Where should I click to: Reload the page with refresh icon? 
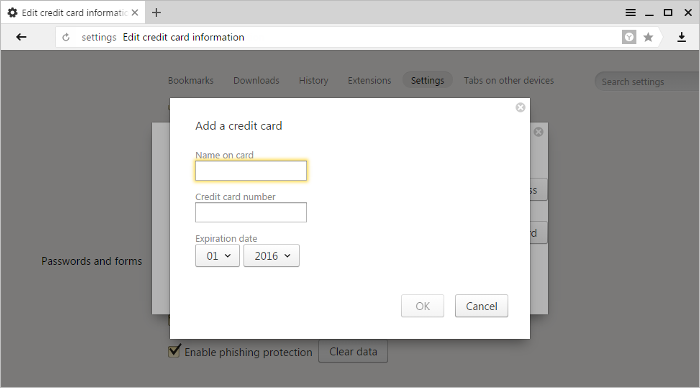click(x=66, y=37)
